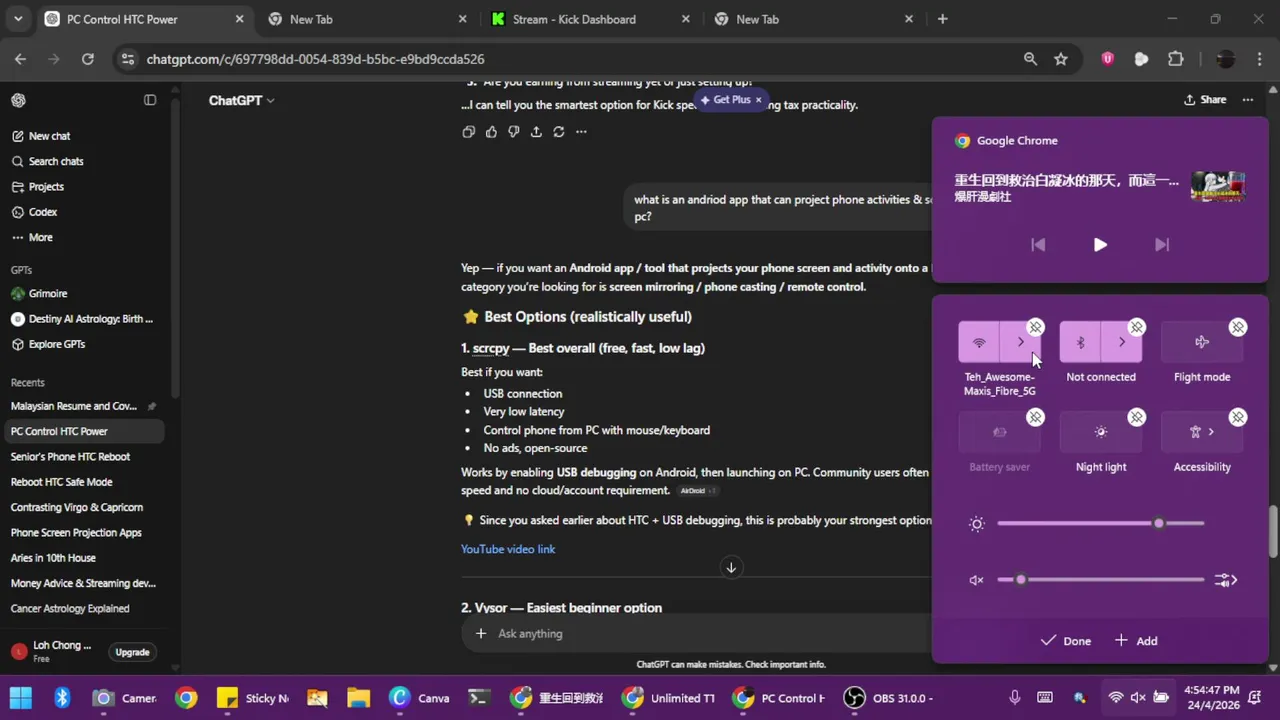Click the plus attach icon in the prompt box

481,633
